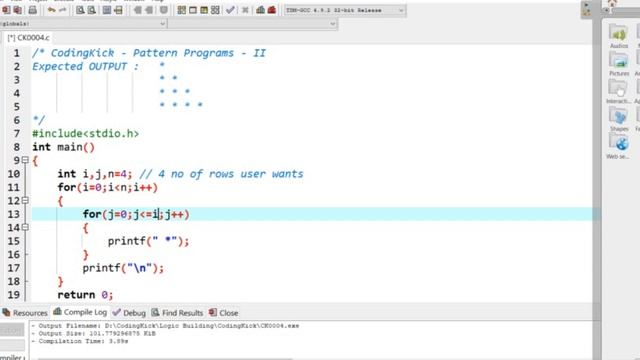The height and width of the screenshot is (360, 640).
Task: Click the Profile analysis chart icon
Action: (260, 10)
